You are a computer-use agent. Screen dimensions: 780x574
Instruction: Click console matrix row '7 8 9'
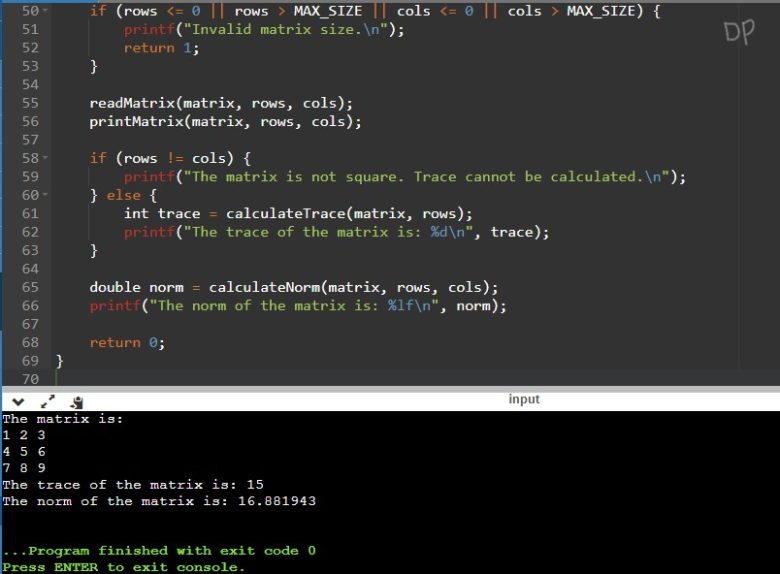(24, 468)
